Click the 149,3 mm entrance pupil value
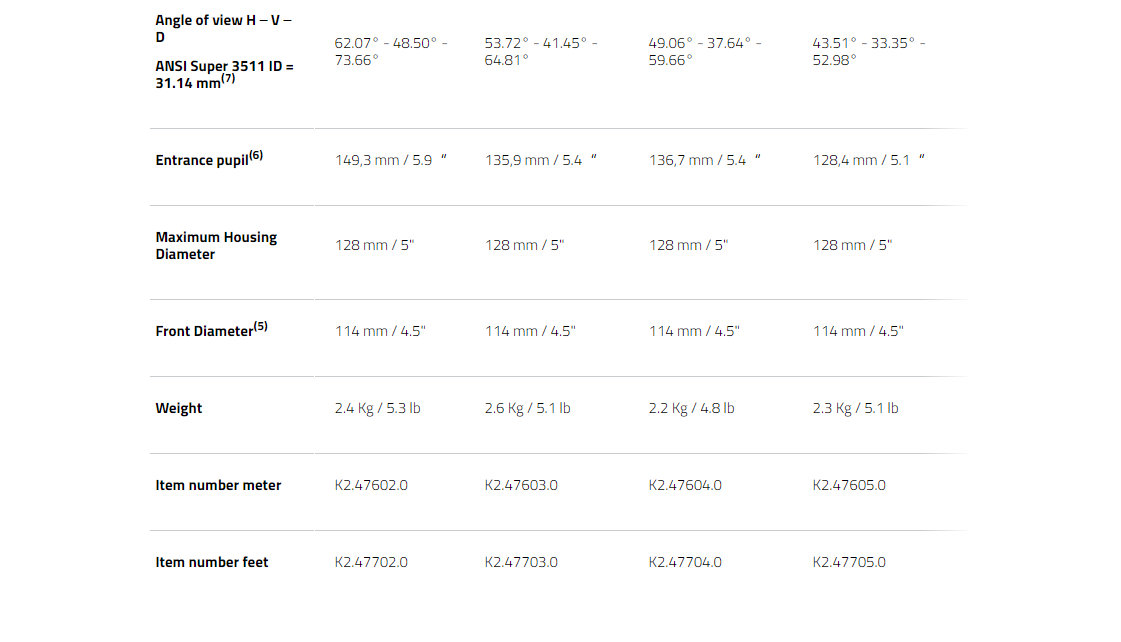 coord(390,160)
